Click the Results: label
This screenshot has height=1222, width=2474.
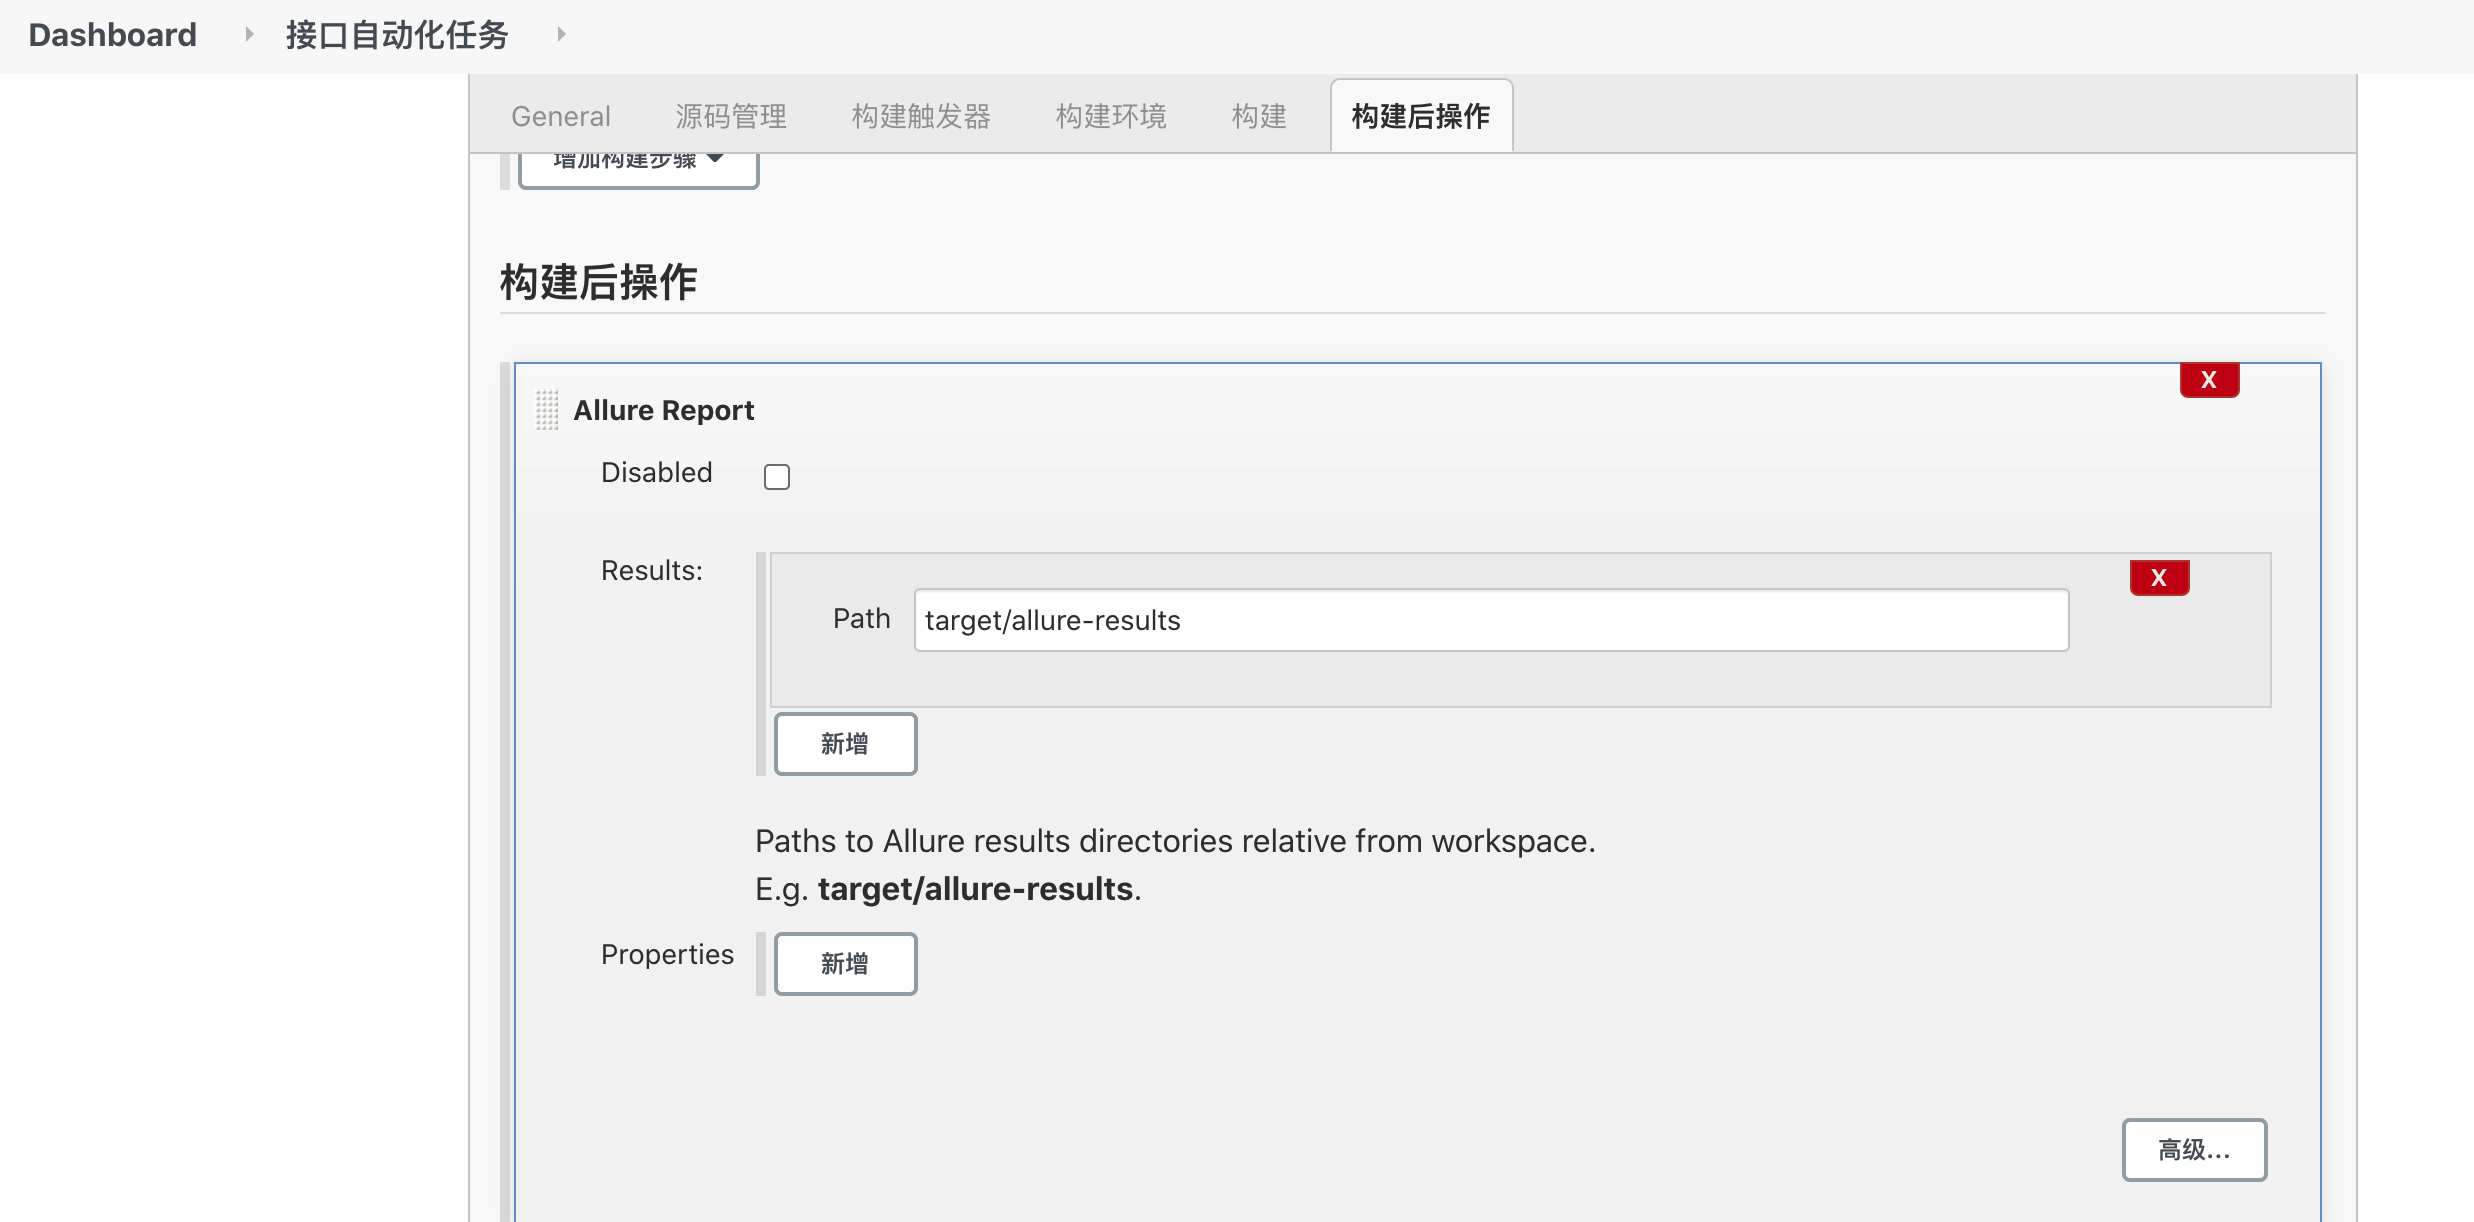tap(652, 570)
